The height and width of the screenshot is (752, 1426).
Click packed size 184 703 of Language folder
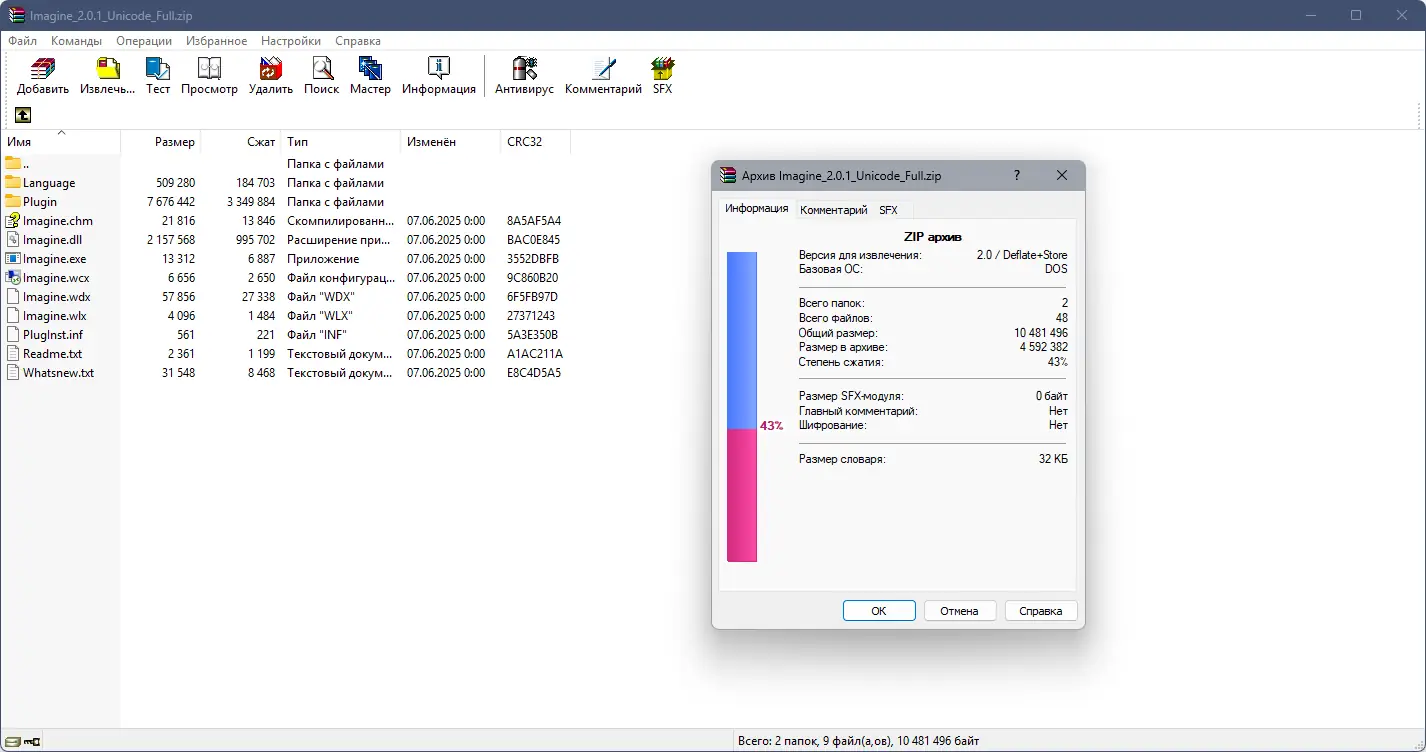tap(255, 183)
